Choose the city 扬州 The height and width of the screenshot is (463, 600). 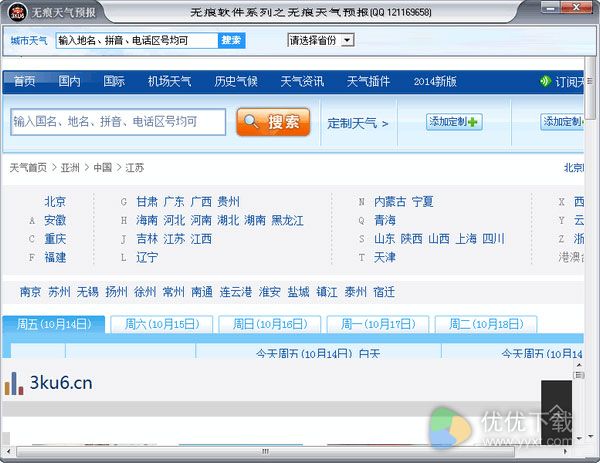[x=116, y=292]
